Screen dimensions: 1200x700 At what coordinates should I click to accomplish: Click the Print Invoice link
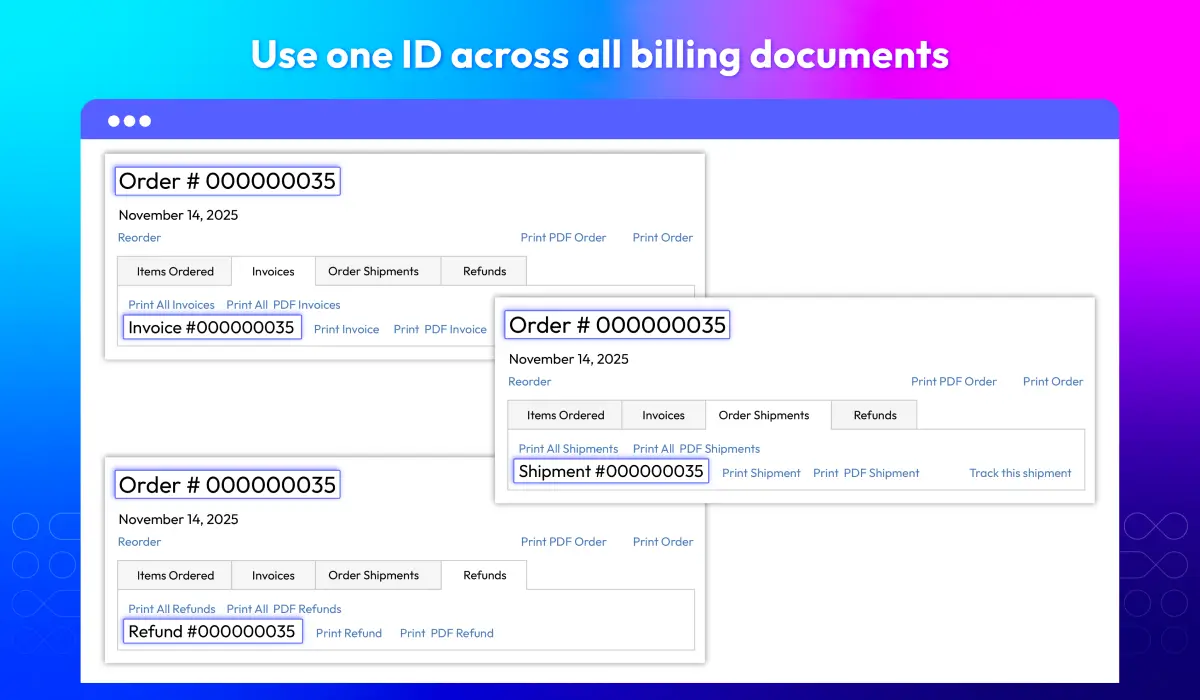click(x=346, y=329)
